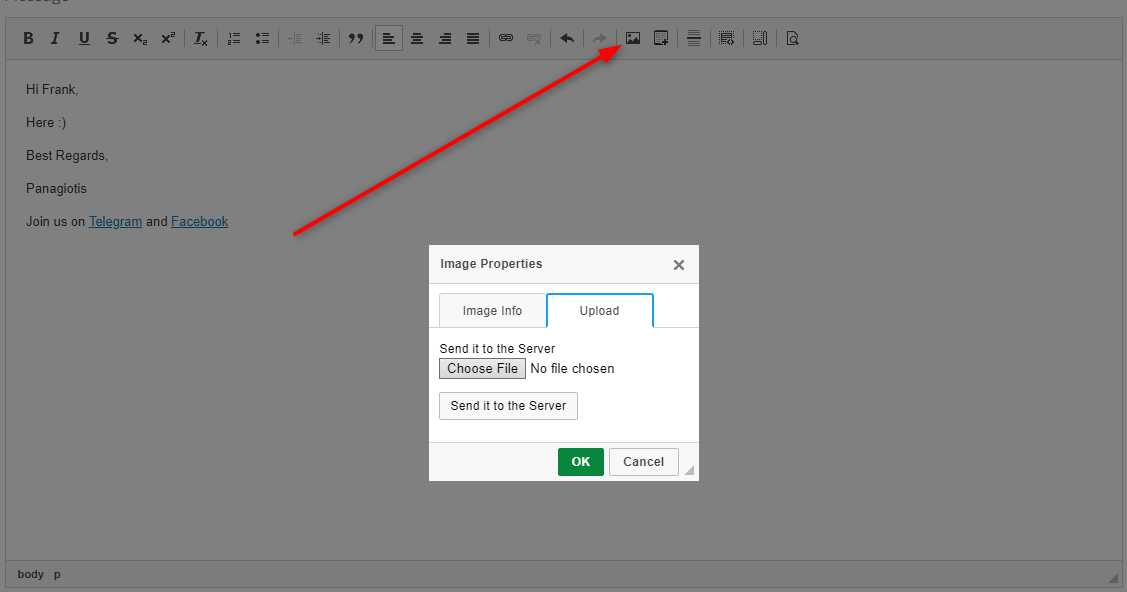Justify the text alignment

tap(473, 38)
